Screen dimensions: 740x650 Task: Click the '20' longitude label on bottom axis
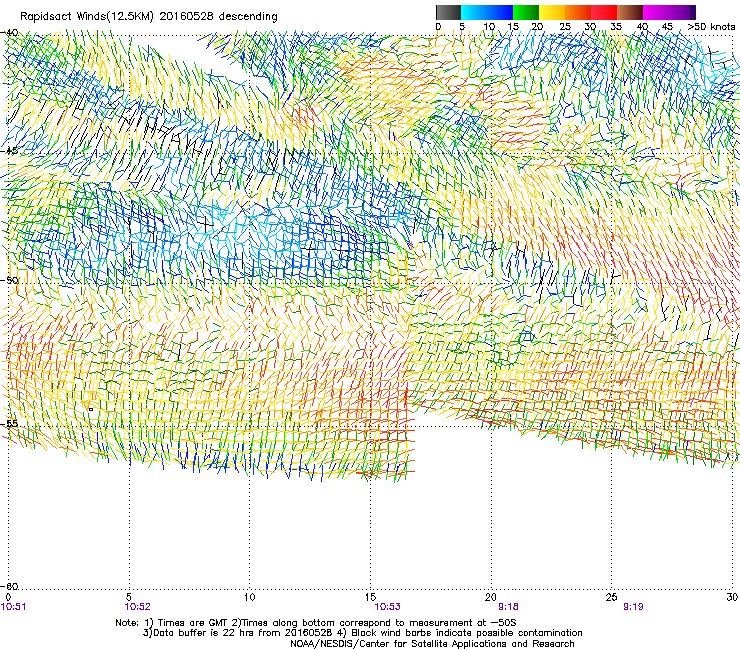[x=491, y=597]
